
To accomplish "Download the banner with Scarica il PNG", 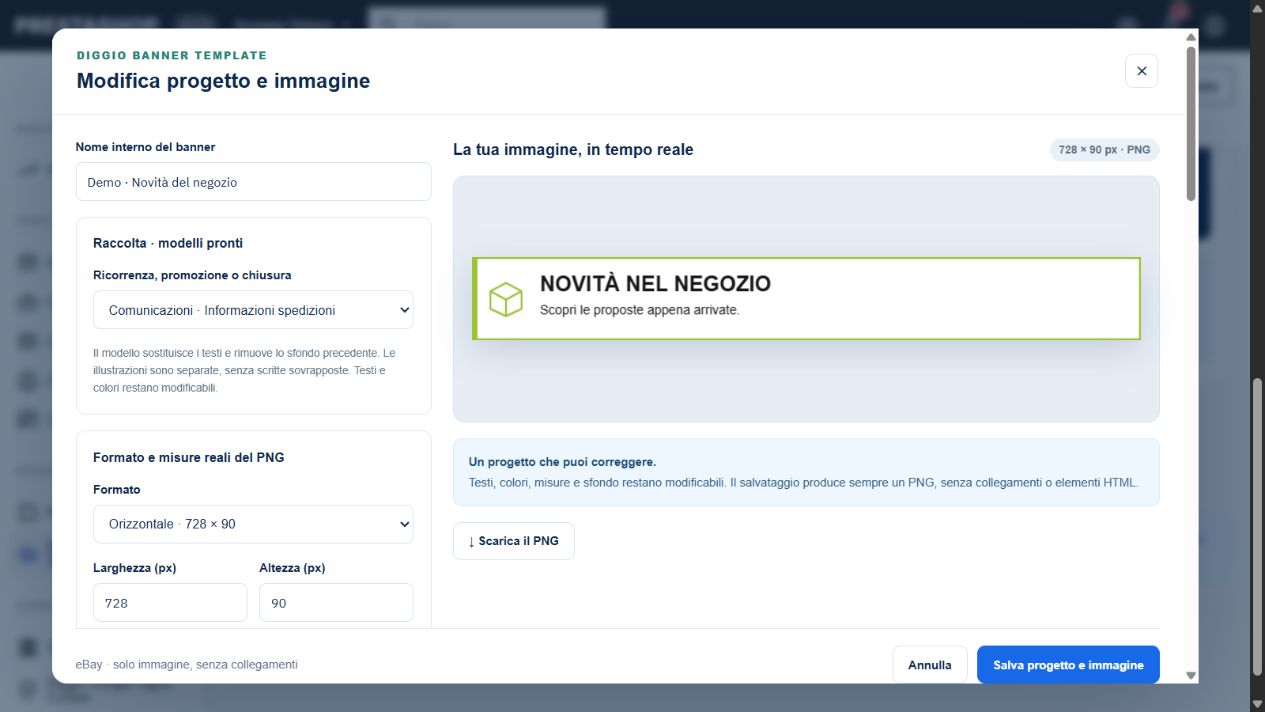I will click(514, 541).
